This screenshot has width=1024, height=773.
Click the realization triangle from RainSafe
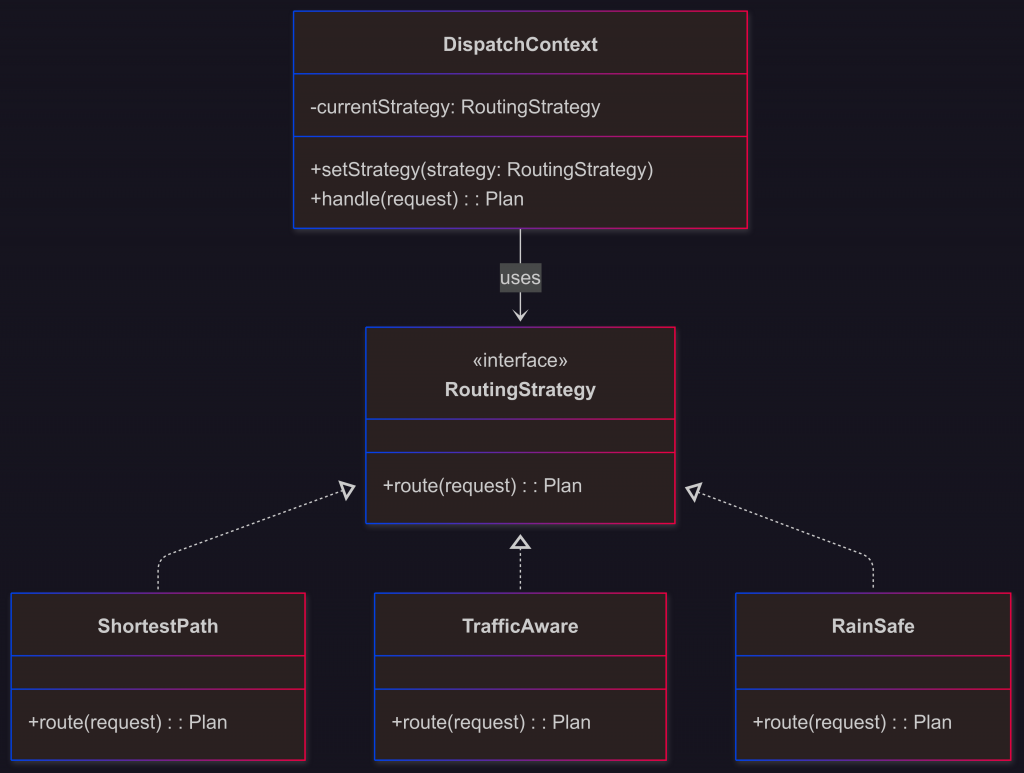[x=694, y=492]
